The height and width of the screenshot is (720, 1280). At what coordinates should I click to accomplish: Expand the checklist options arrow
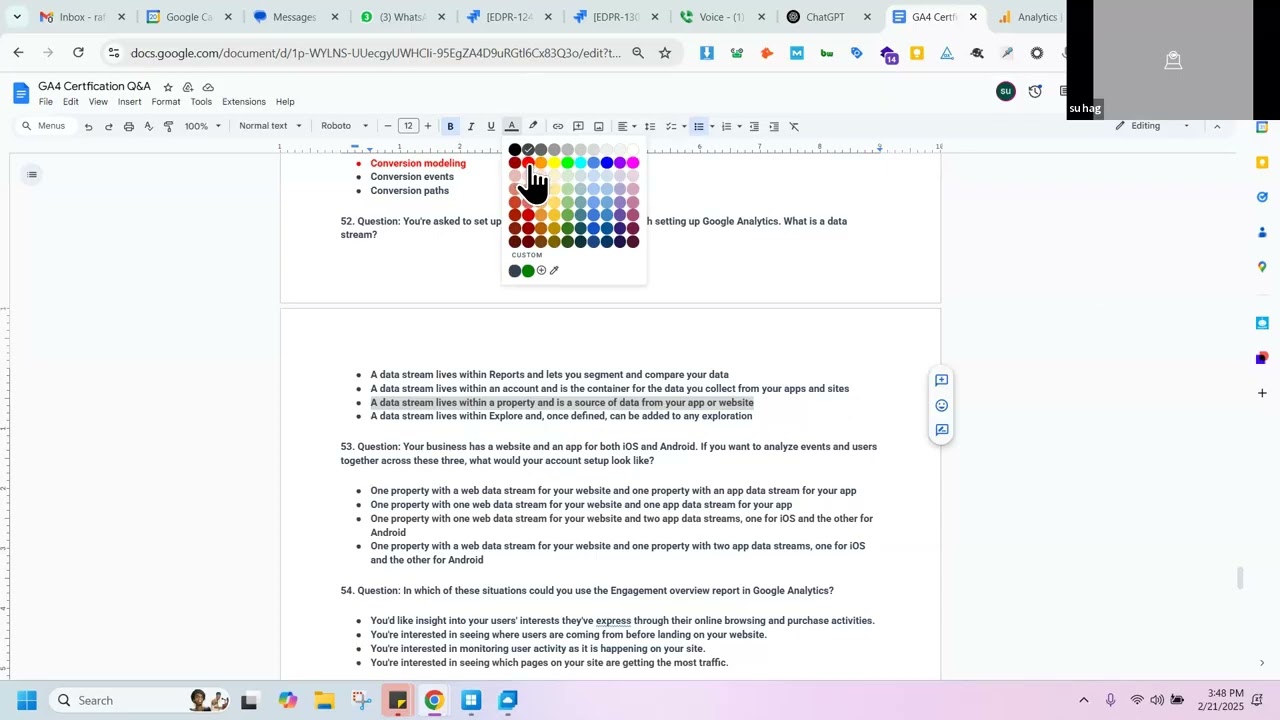[684, 126]
